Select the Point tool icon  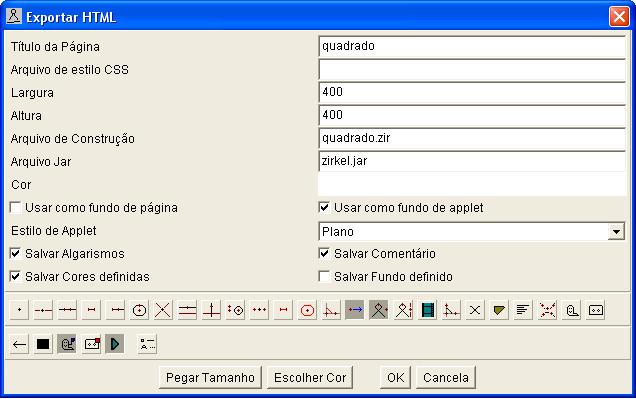point(19,311)
